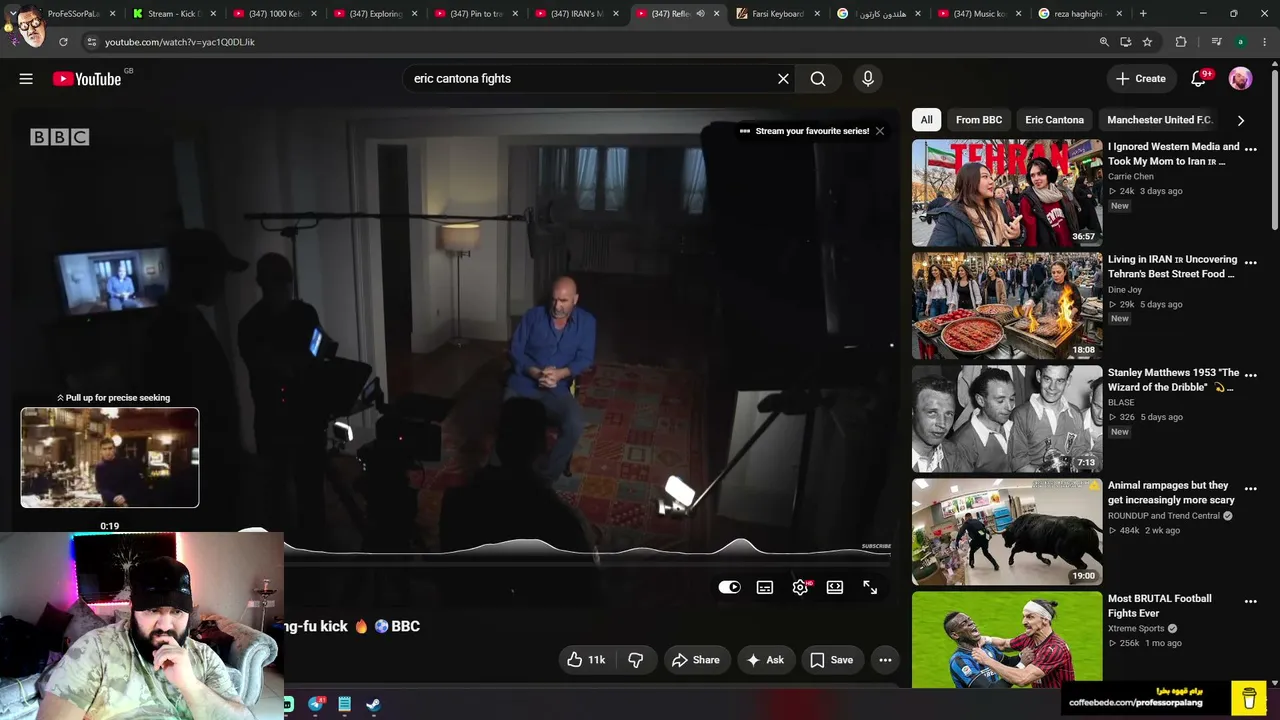Screen dimensions: 1280x720
Task: Open options for 'Living in IRAN' video
Action: pyautogui.click(x=1250, y=262)
